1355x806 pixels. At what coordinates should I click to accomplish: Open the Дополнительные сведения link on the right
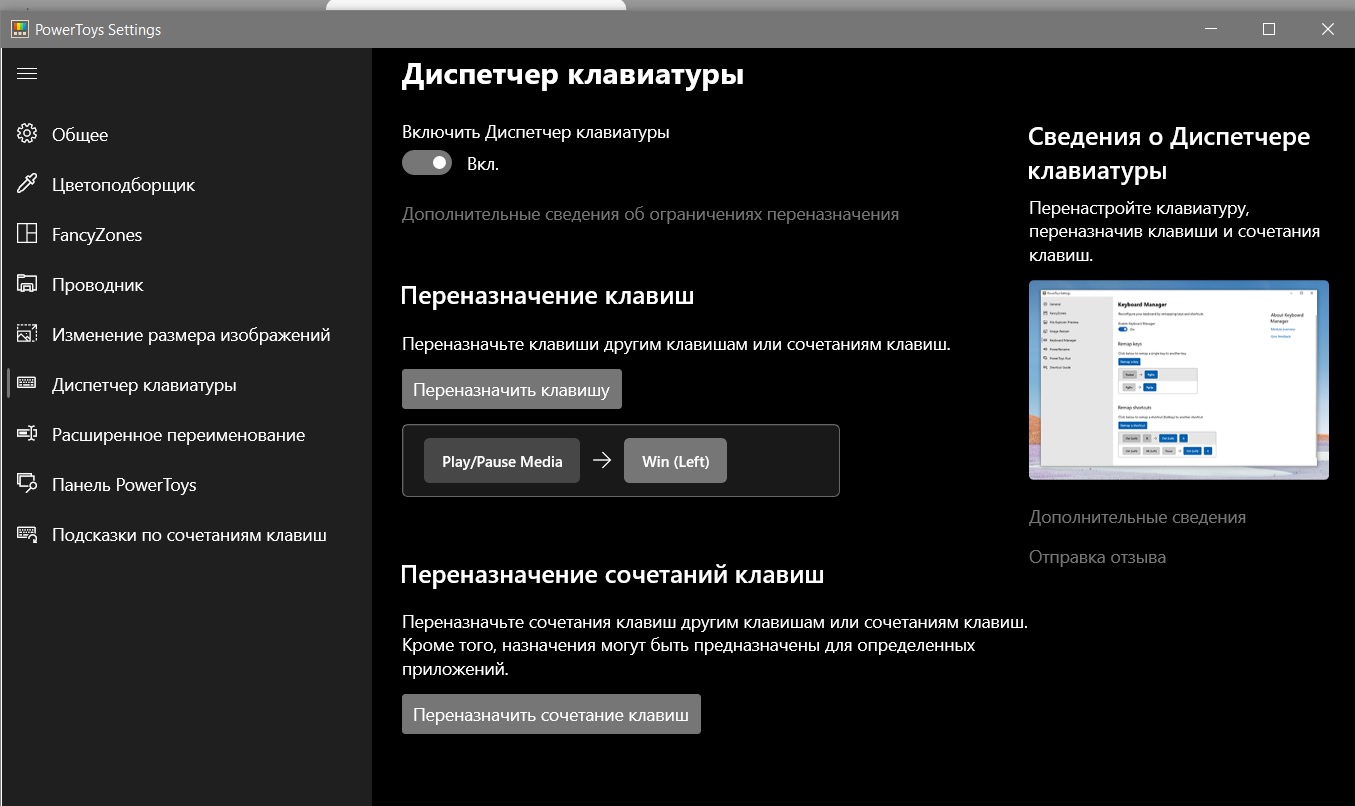pyautogui.click(x=1137, y=517)
